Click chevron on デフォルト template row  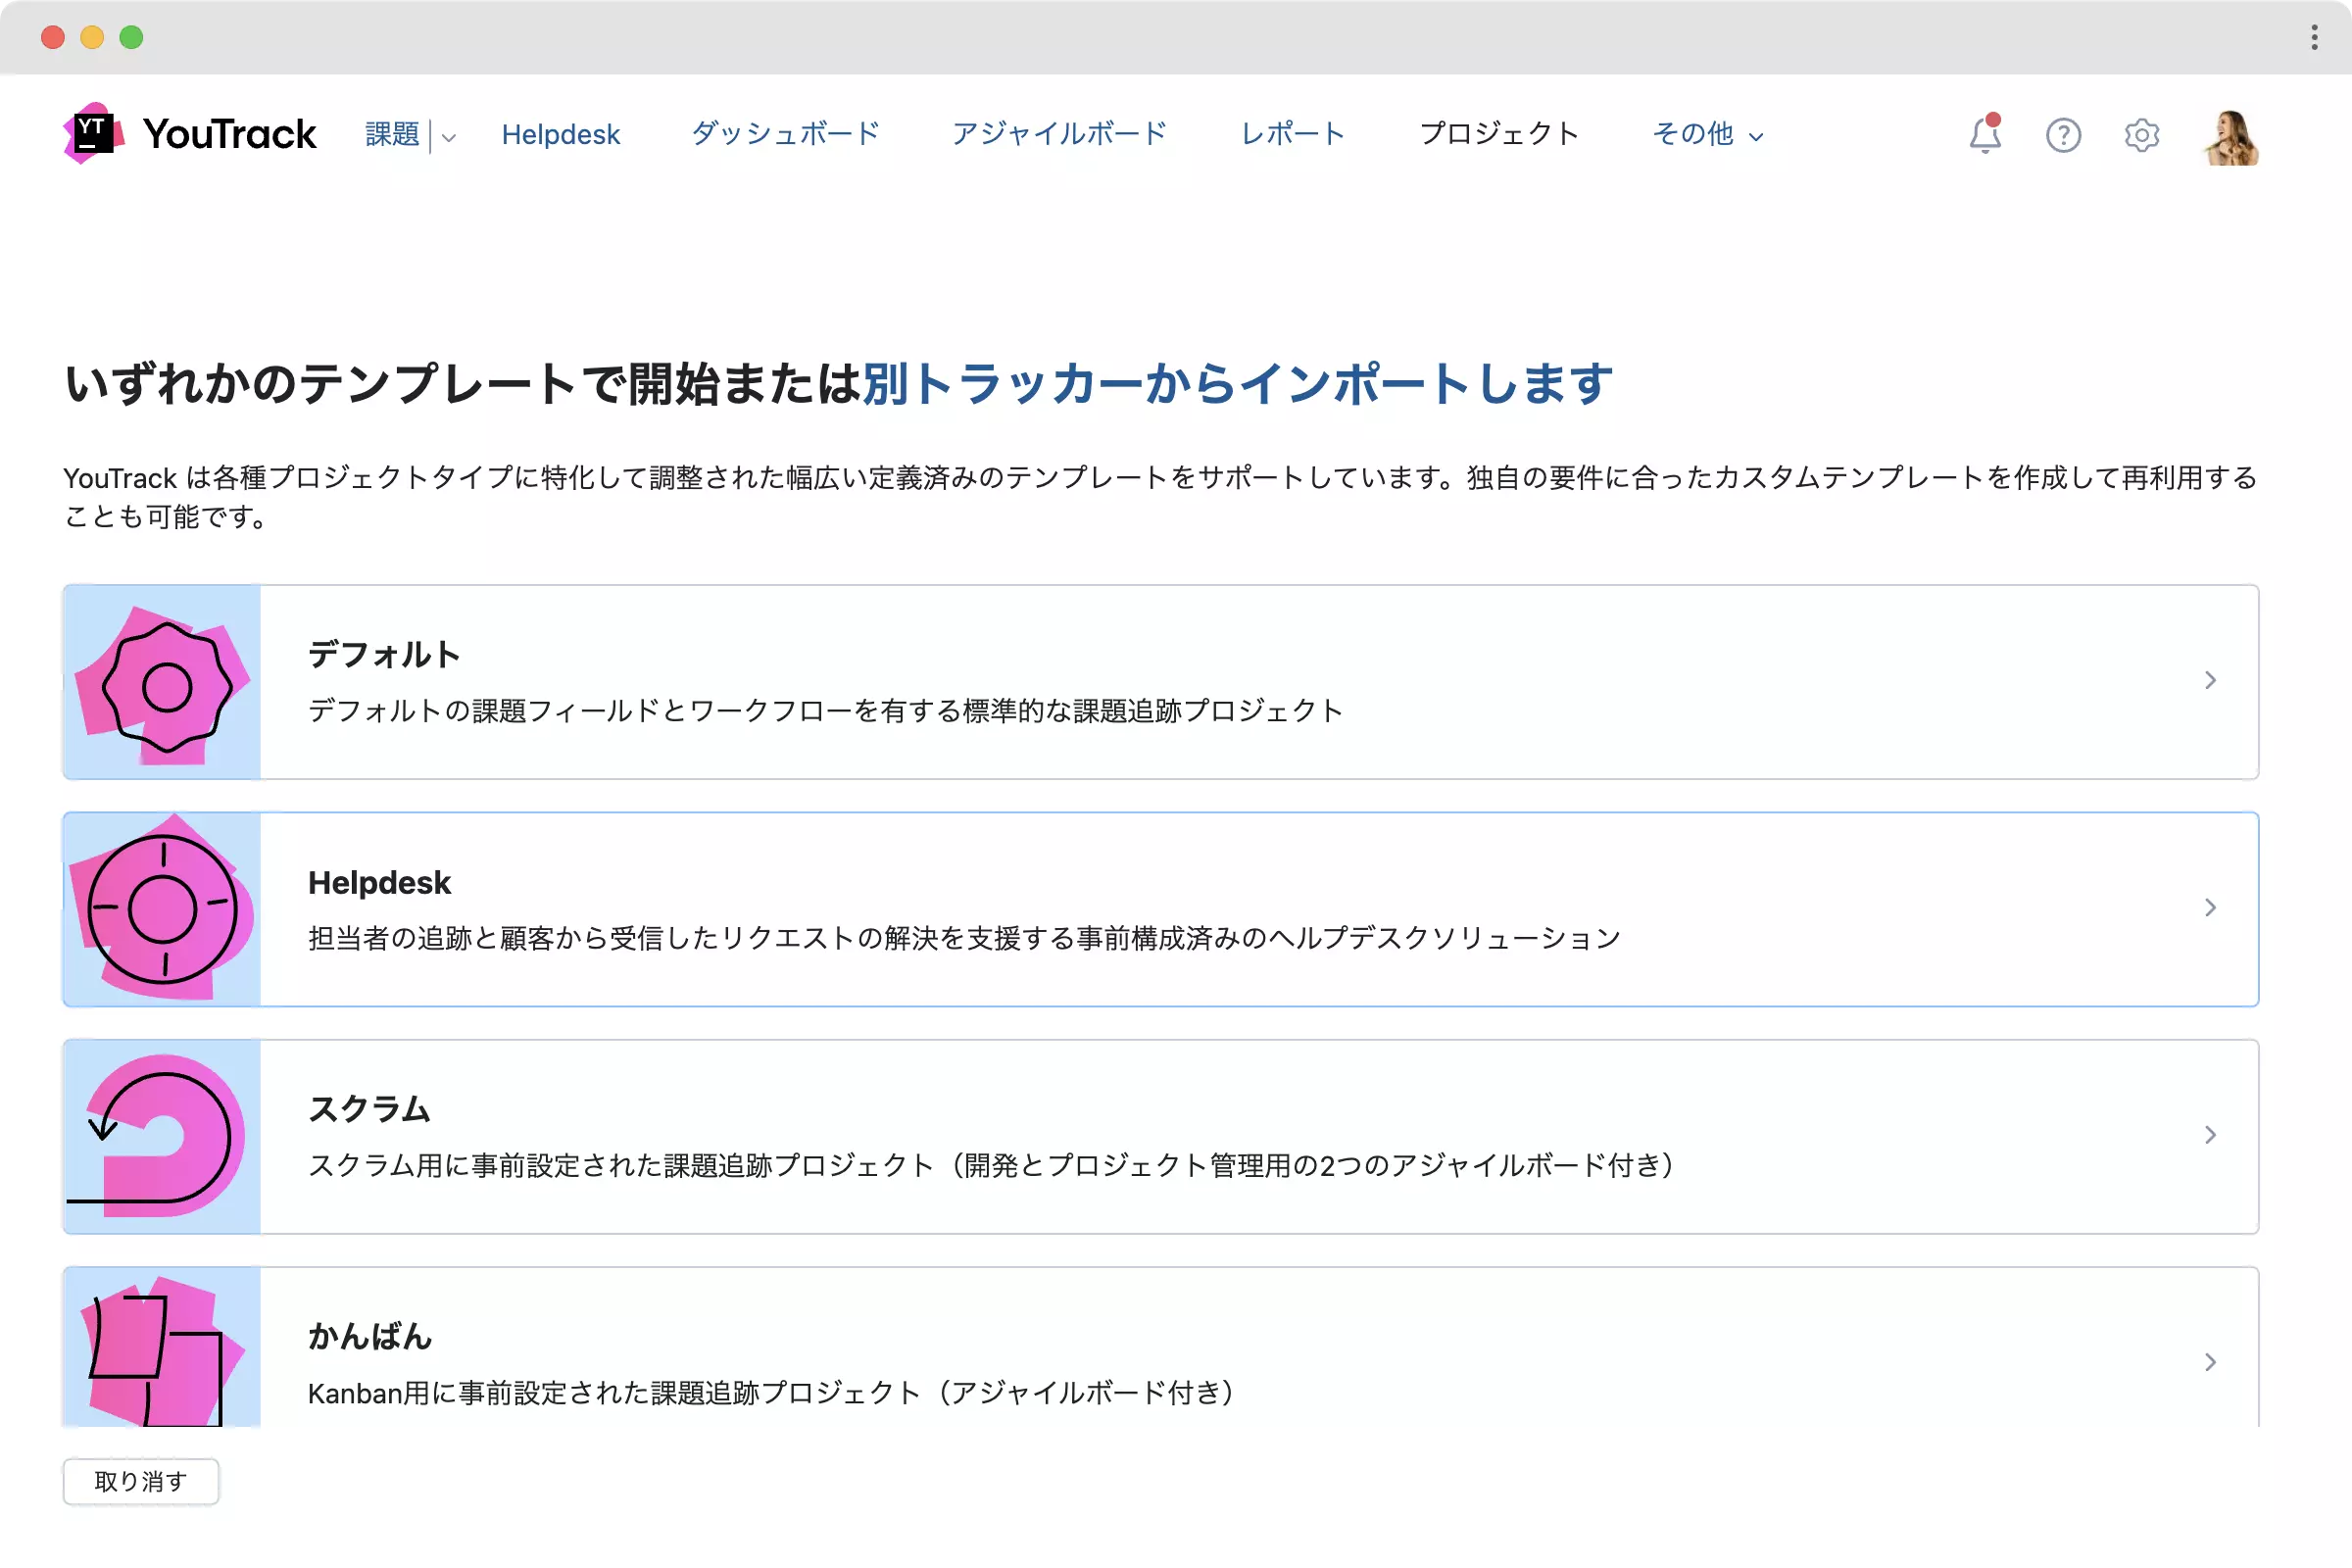click(2210, 680)
